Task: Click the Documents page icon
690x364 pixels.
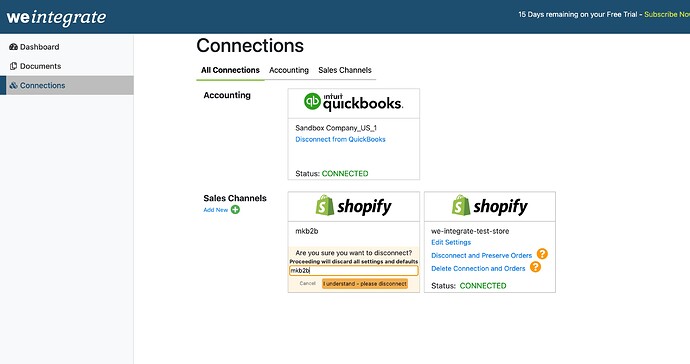Action: point(14,66)
